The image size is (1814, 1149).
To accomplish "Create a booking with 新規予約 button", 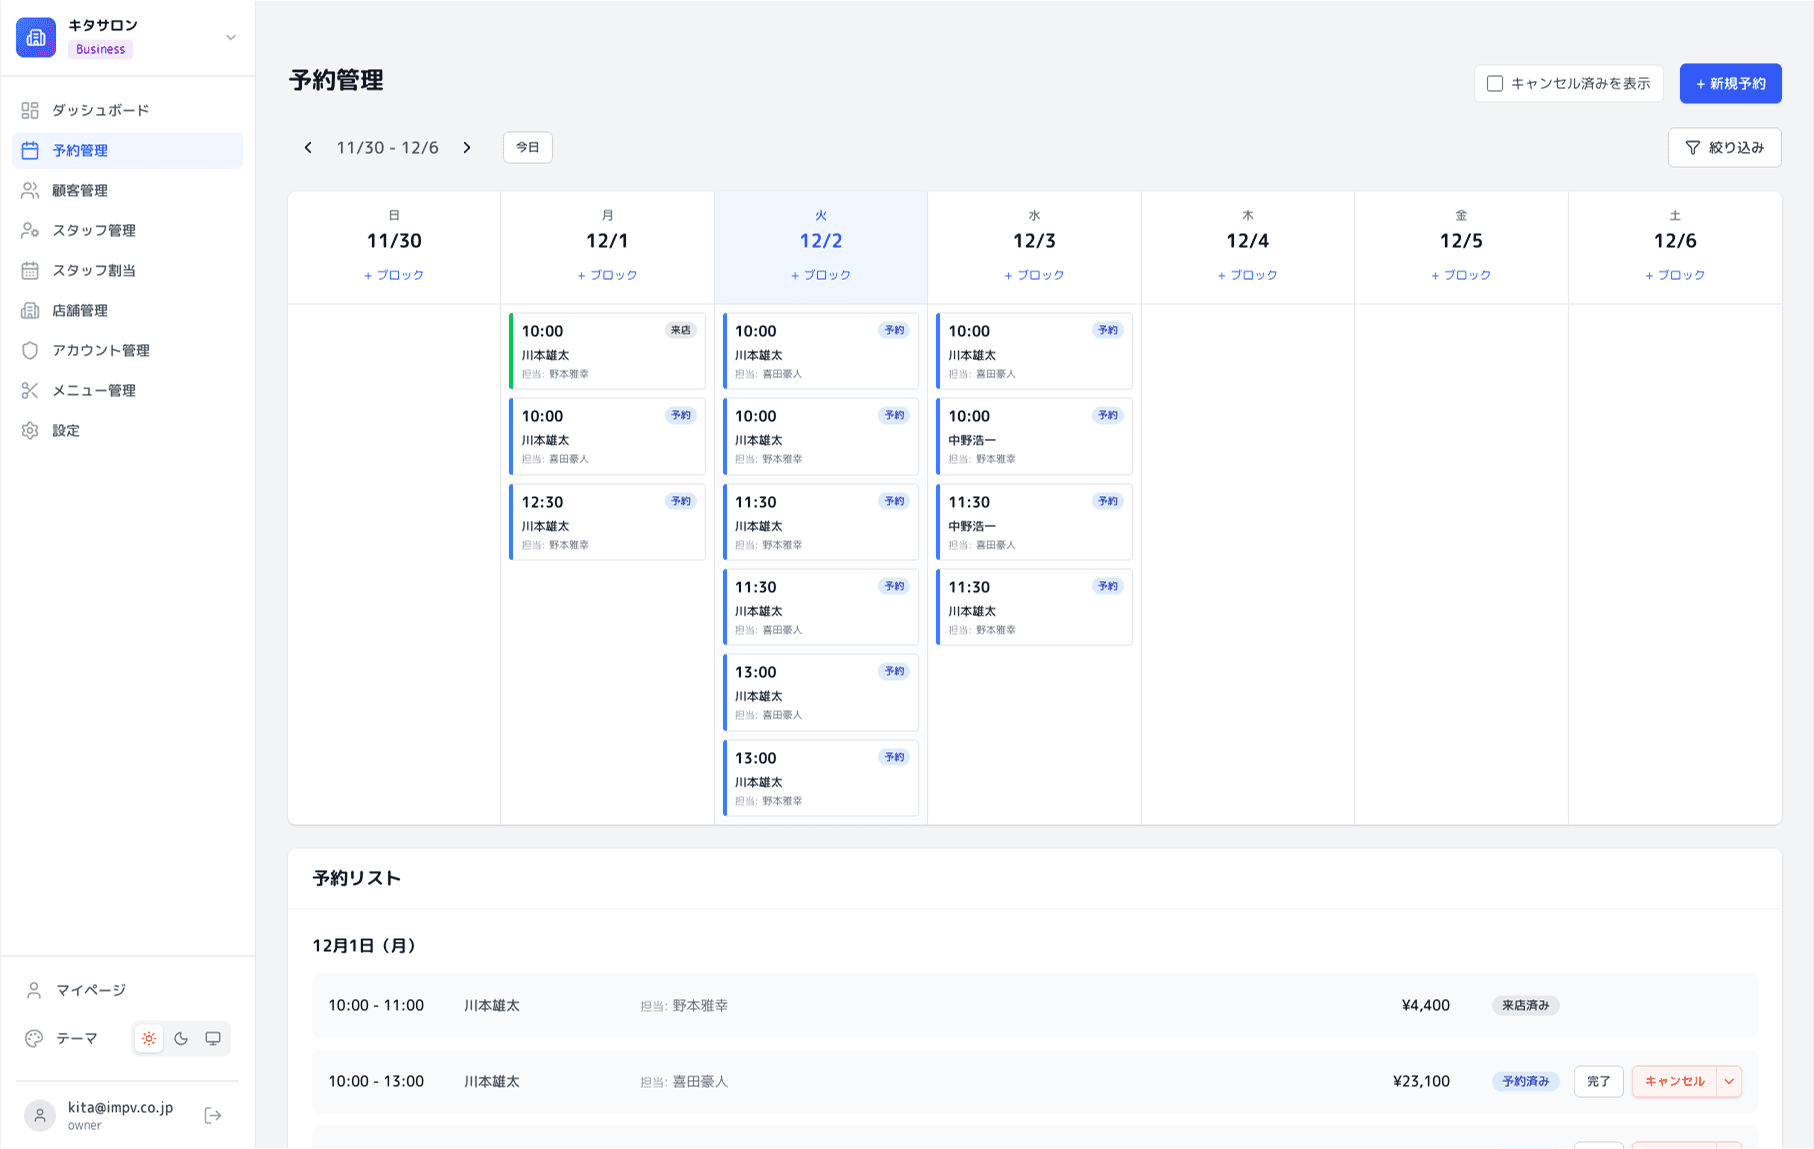I will (x=1730, y=83).
